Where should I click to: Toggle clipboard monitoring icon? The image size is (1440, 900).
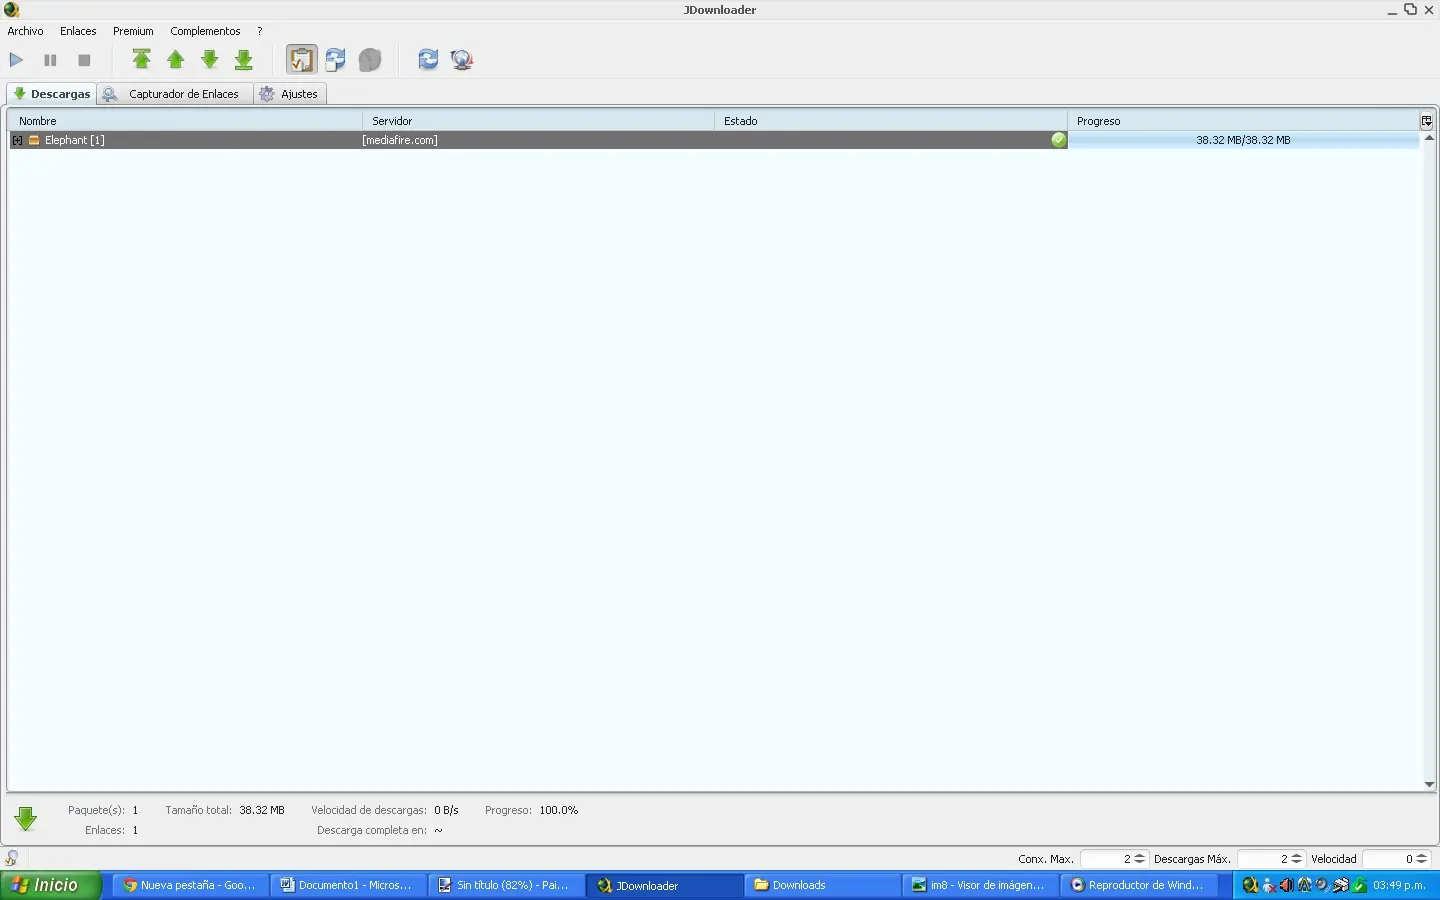[x=301, y=60]
